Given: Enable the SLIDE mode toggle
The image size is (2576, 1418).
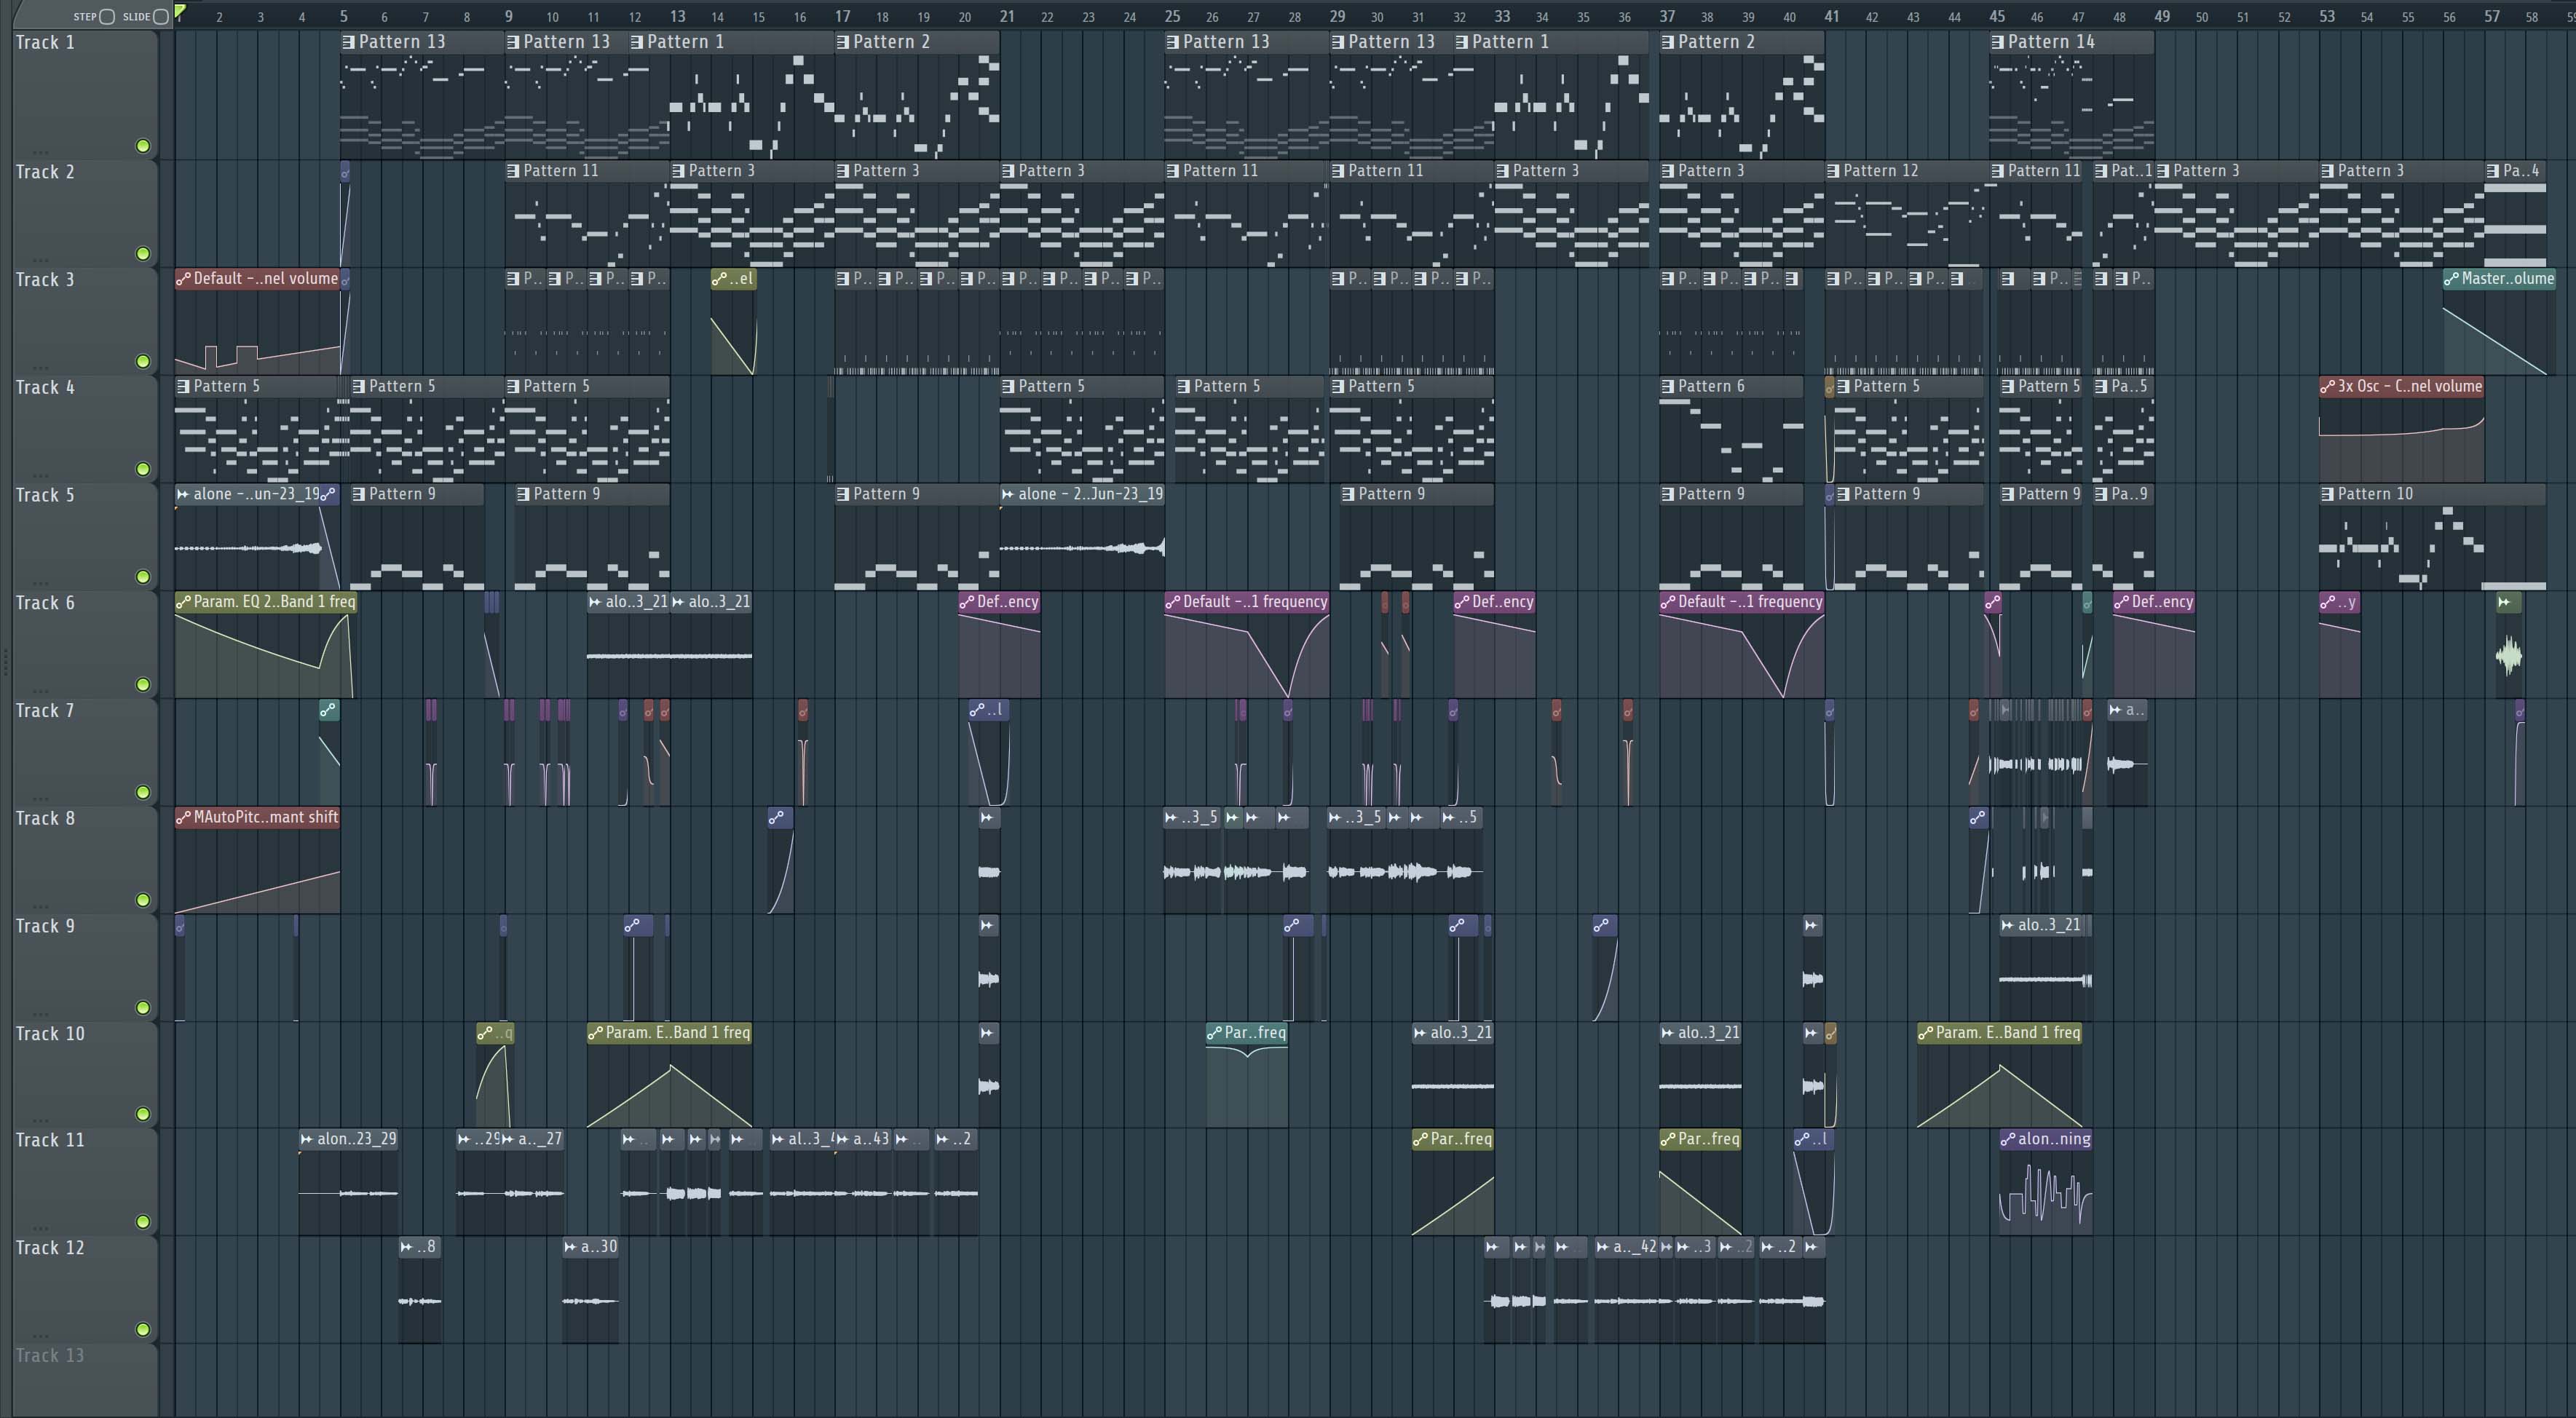Looking at the screenshot, I should [x=160, y=16].
